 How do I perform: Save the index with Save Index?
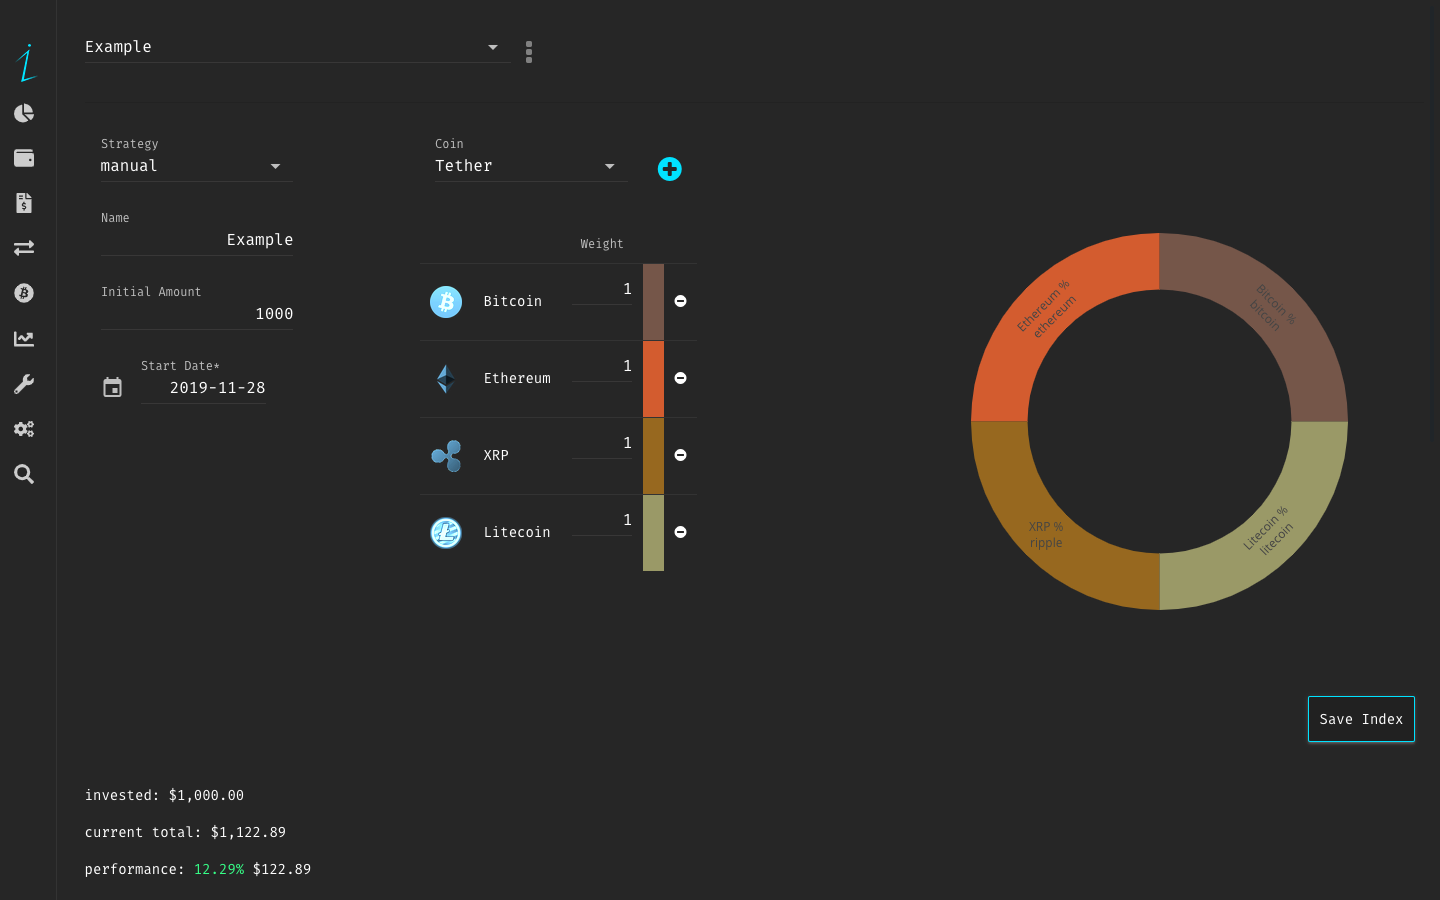coord(1361,719)
